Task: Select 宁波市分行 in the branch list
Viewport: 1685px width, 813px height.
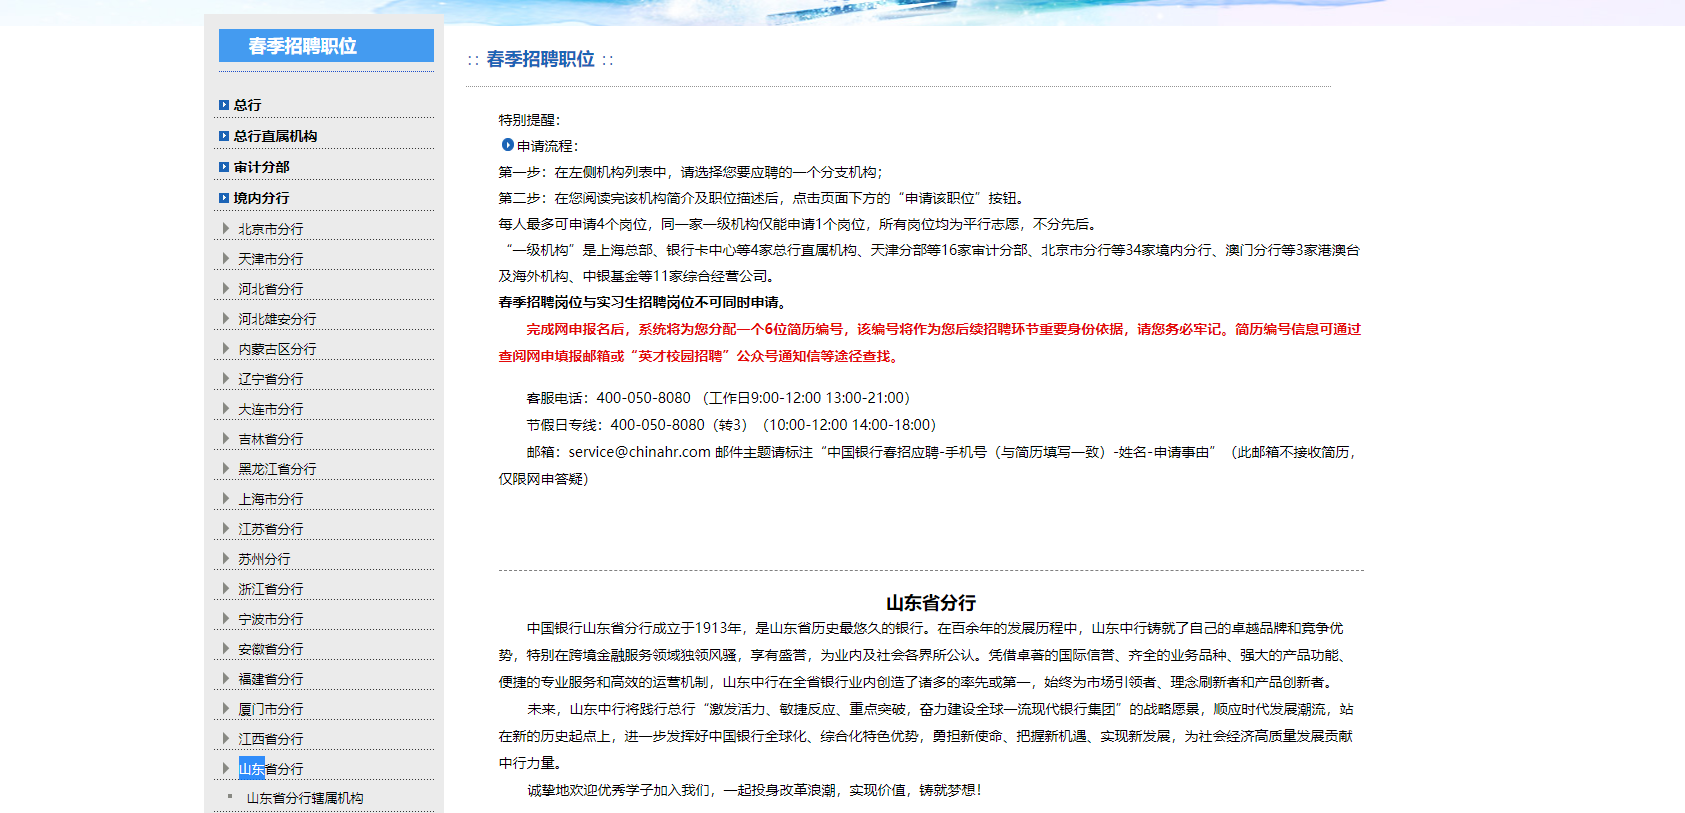Action: [271, 619]
